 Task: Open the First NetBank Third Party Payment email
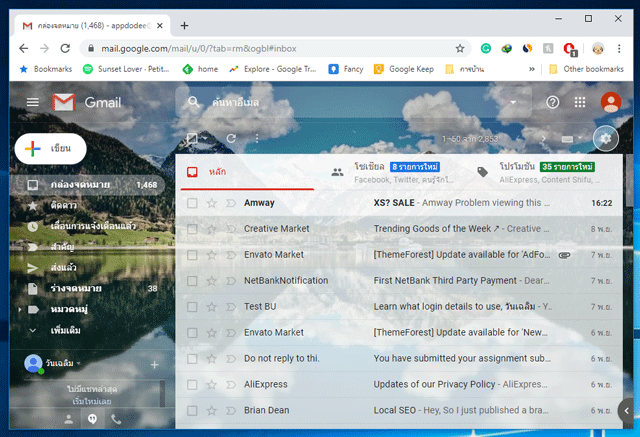pyautogui.click(x=399, y=281)
